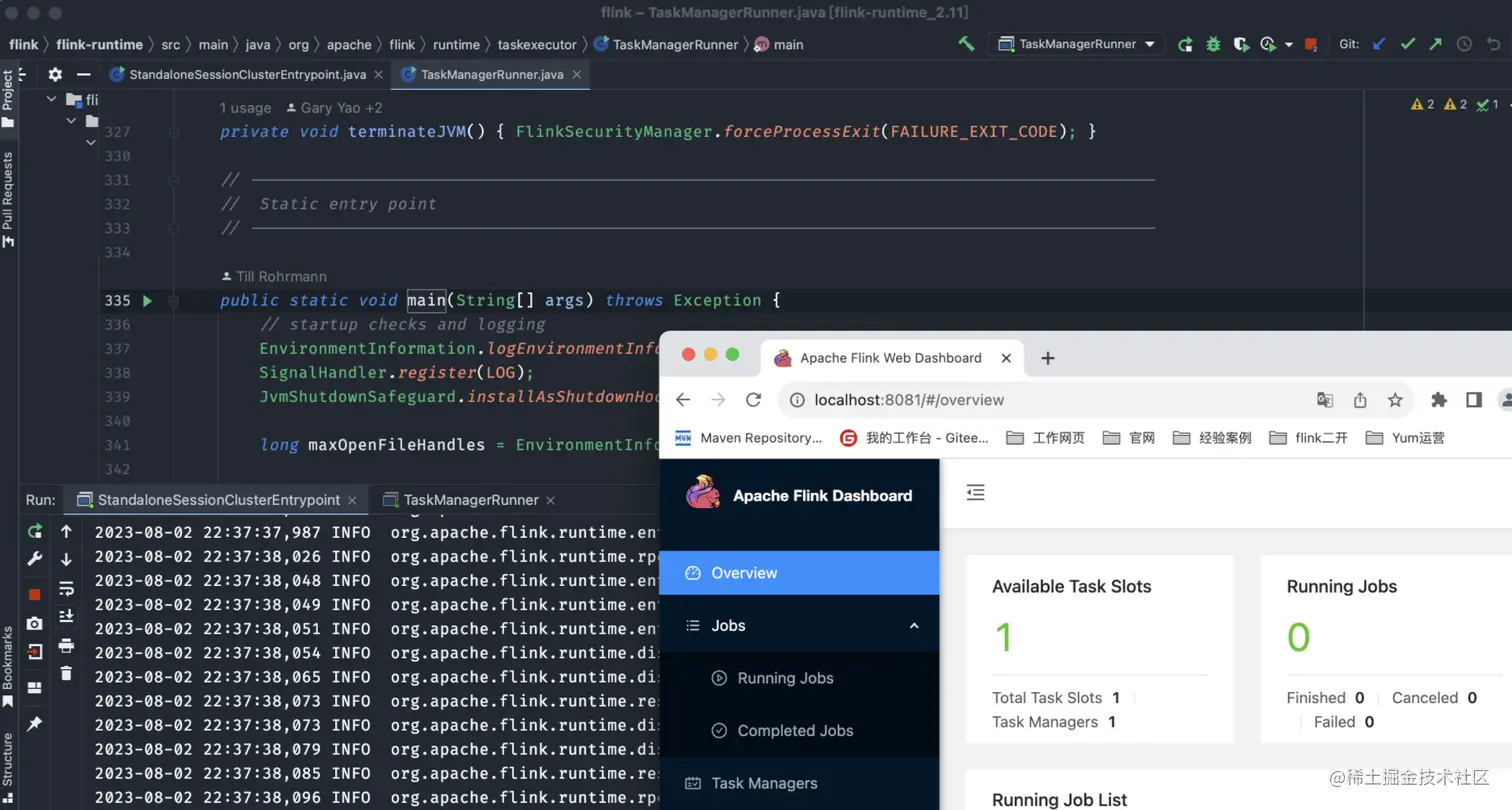The height and width of the screenshot is (810, 1512).
Task: Open the dropdown arrow beside the profiler icon
Action: (1288, 45)
